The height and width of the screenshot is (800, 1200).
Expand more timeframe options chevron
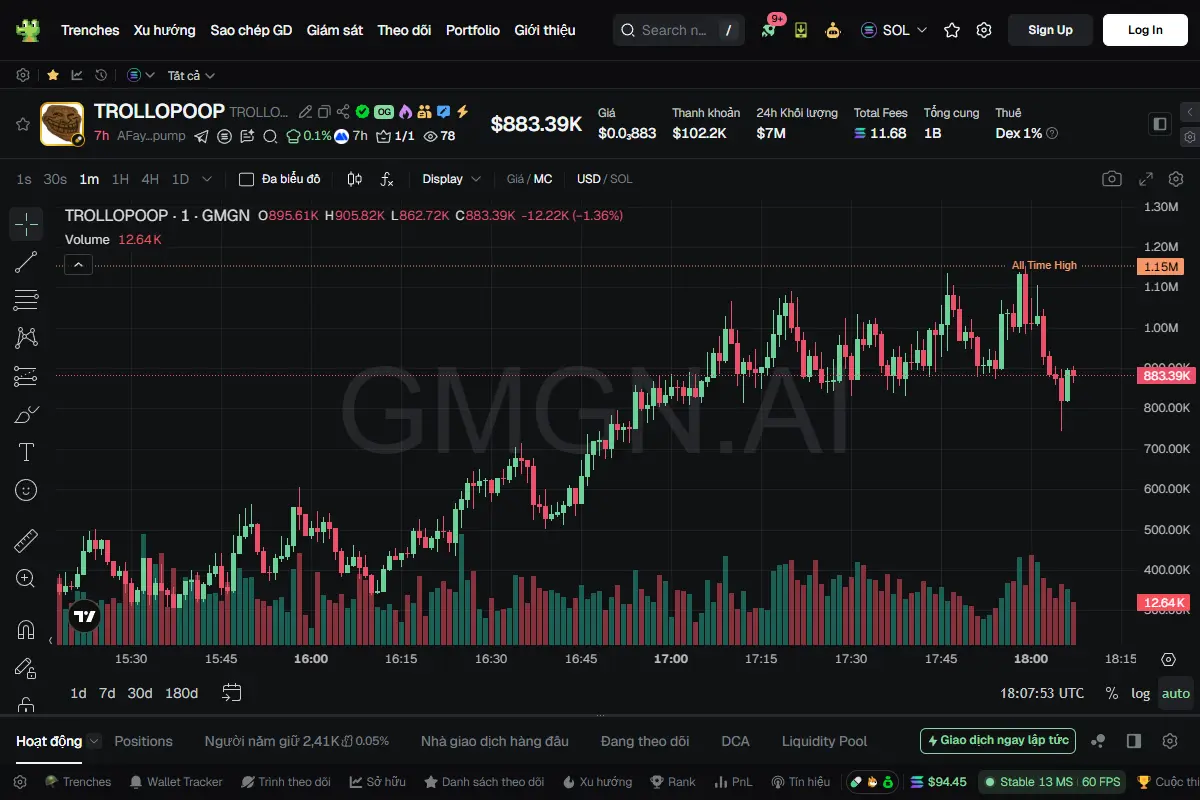[x=207, y=179]
